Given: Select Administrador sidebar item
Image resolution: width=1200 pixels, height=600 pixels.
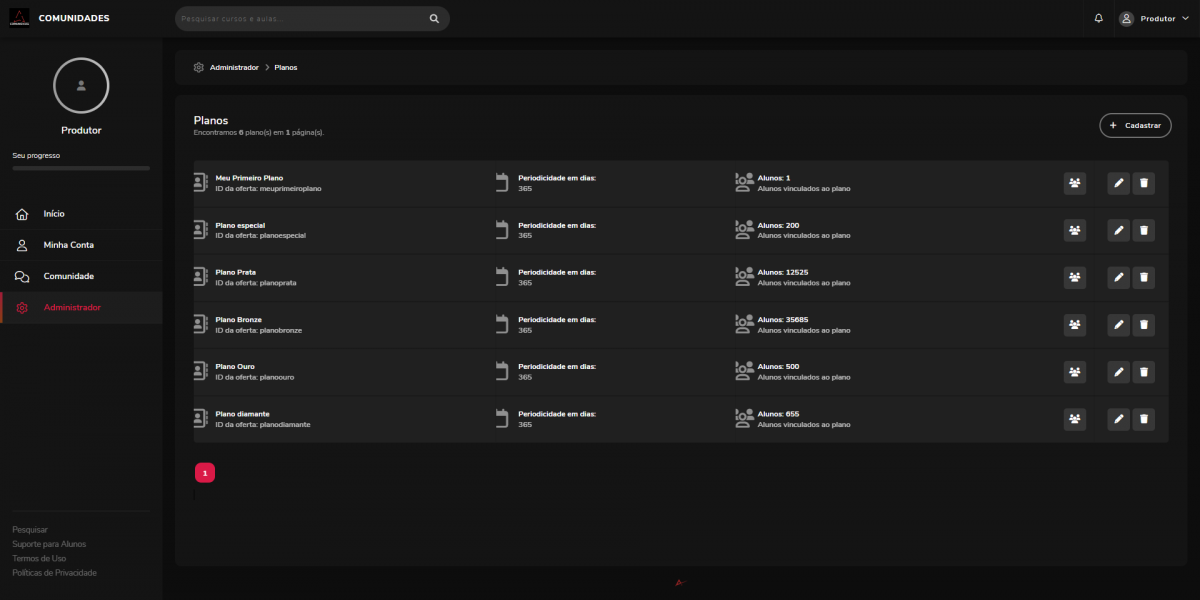Looking at the screenshot, I should point(72,307).
